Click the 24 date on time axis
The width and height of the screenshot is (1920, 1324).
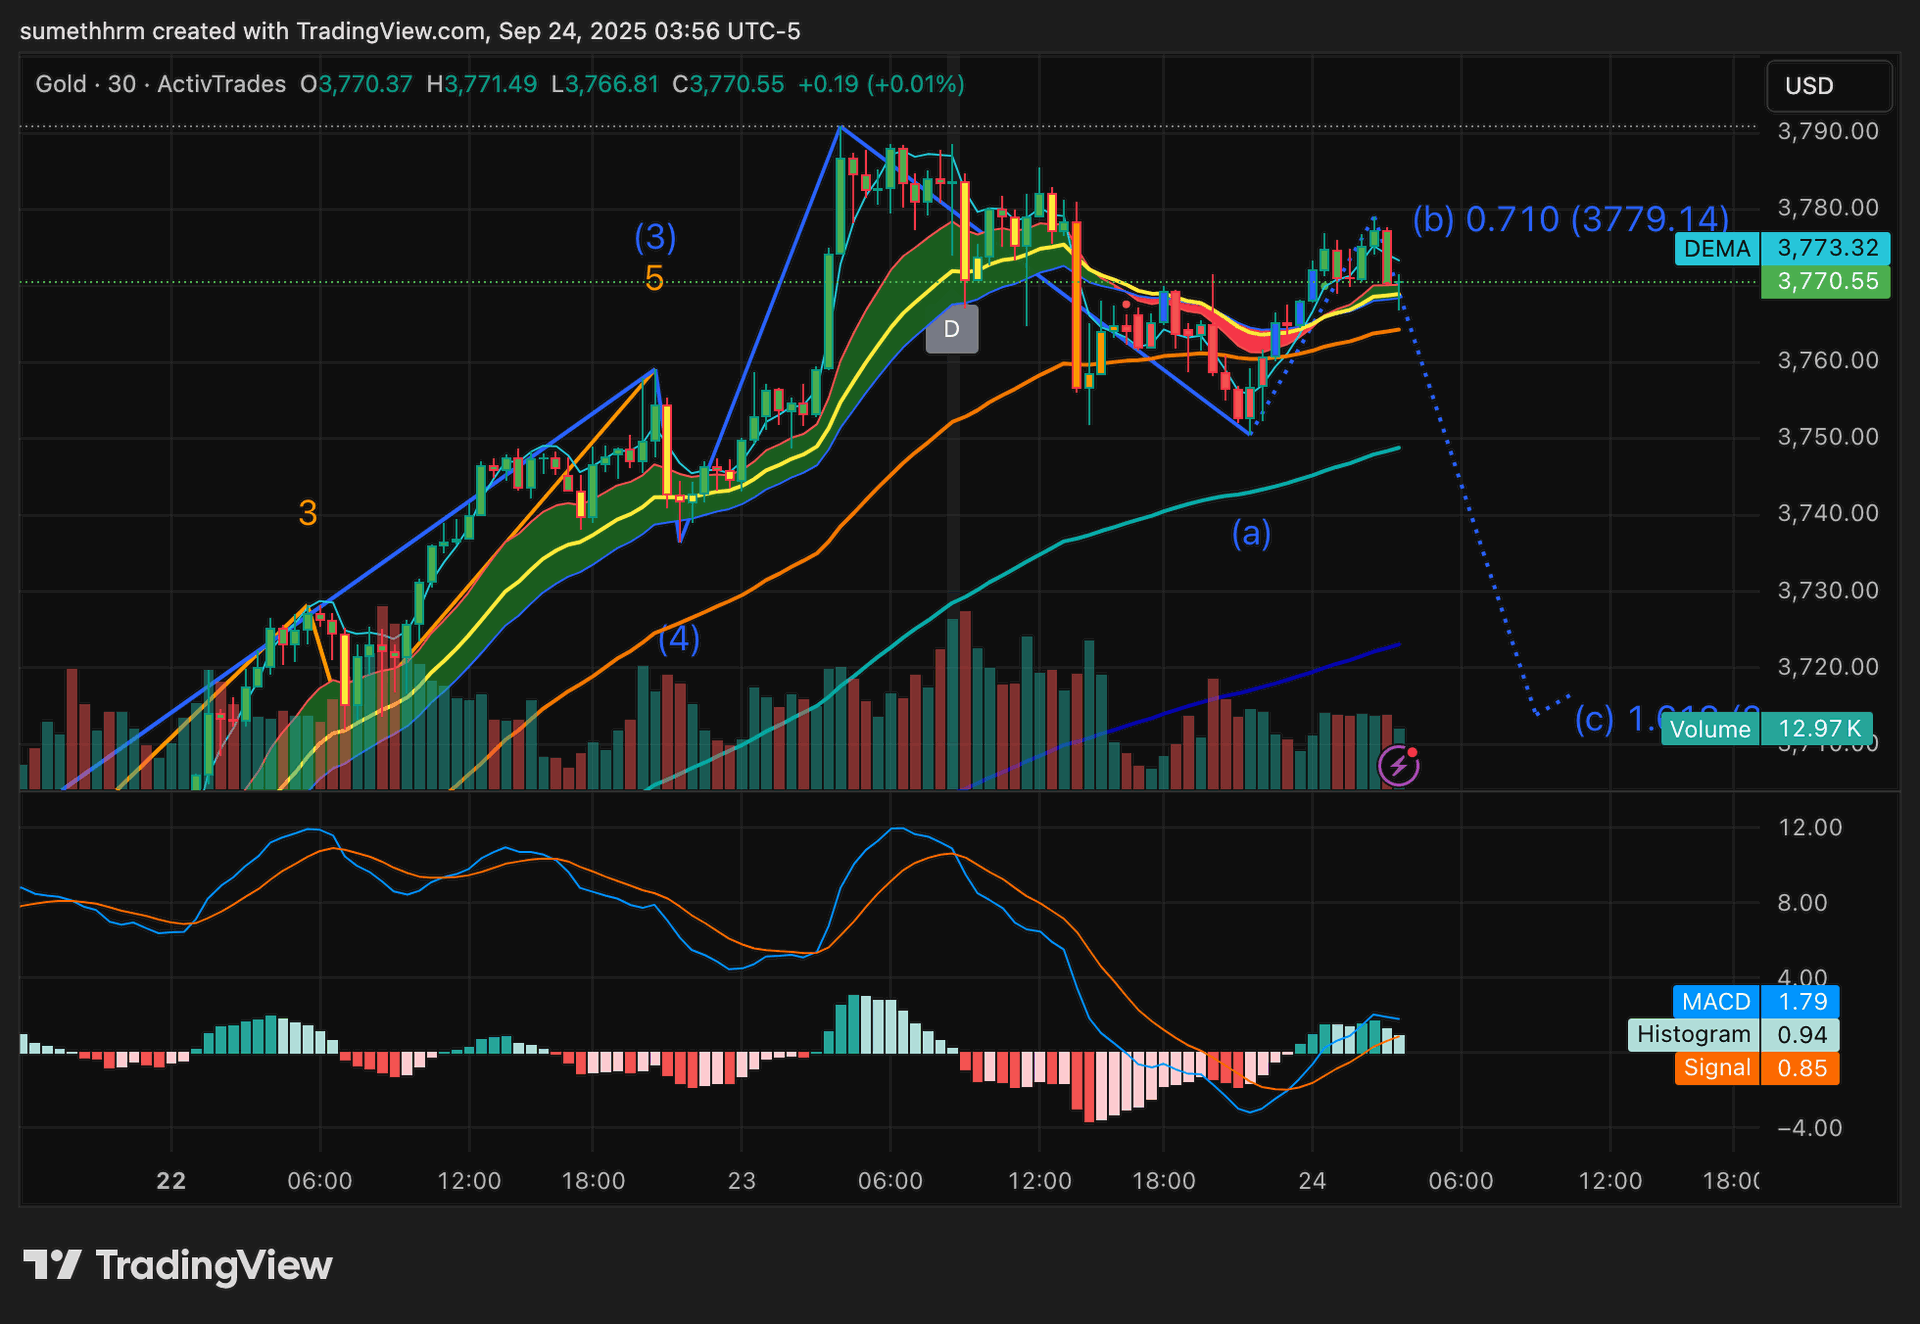tap(1312, 1181)
